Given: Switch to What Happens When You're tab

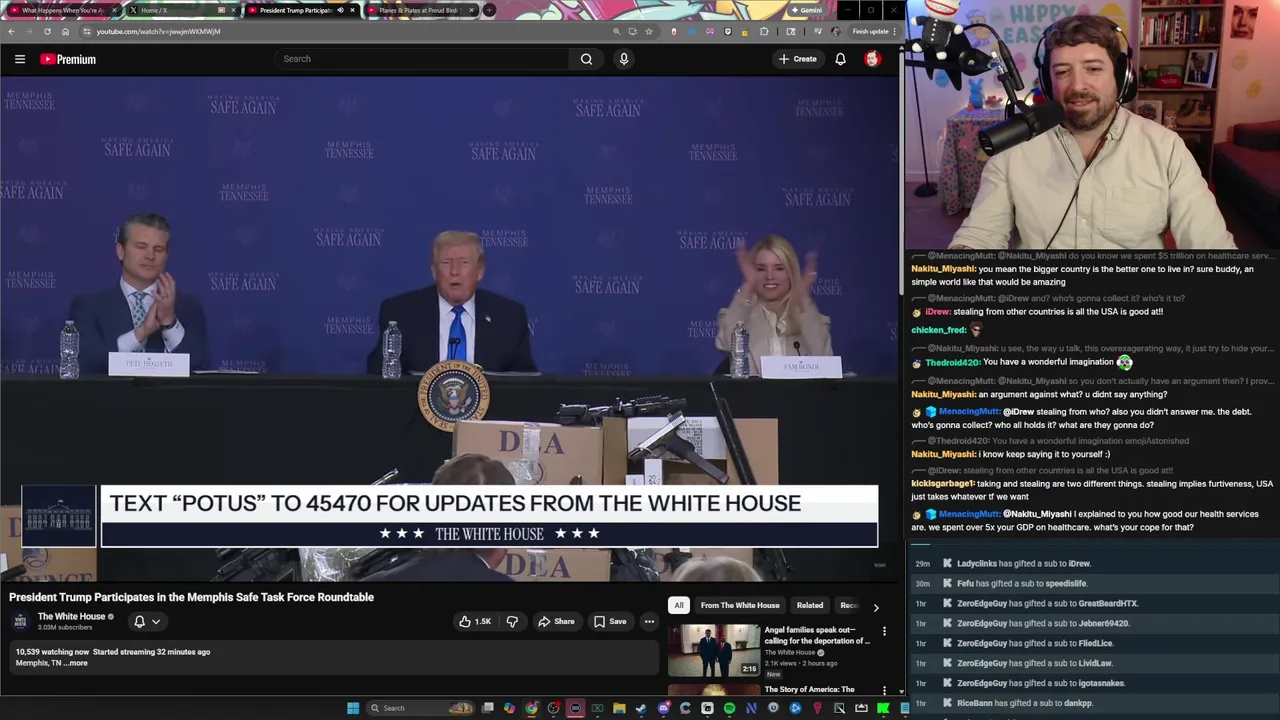Looking at the screenshot, I should tap(62, 10).
